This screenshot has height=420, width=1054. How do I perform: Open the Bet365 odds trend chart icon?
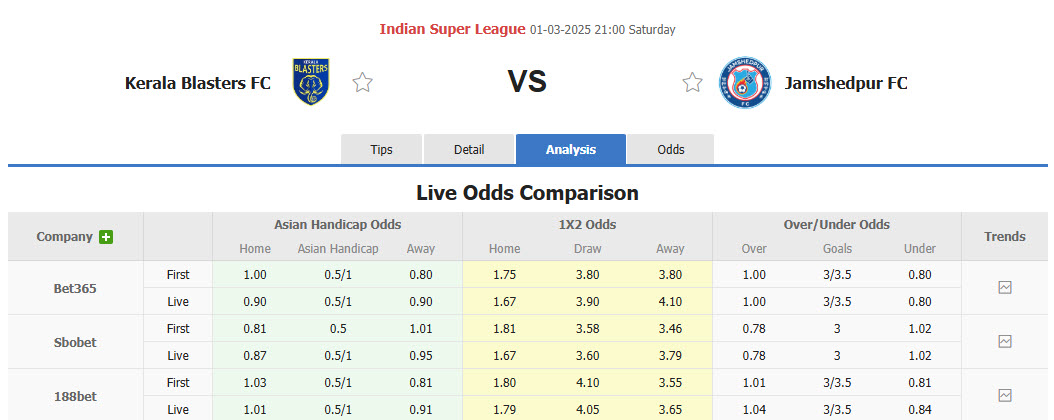1005,288
